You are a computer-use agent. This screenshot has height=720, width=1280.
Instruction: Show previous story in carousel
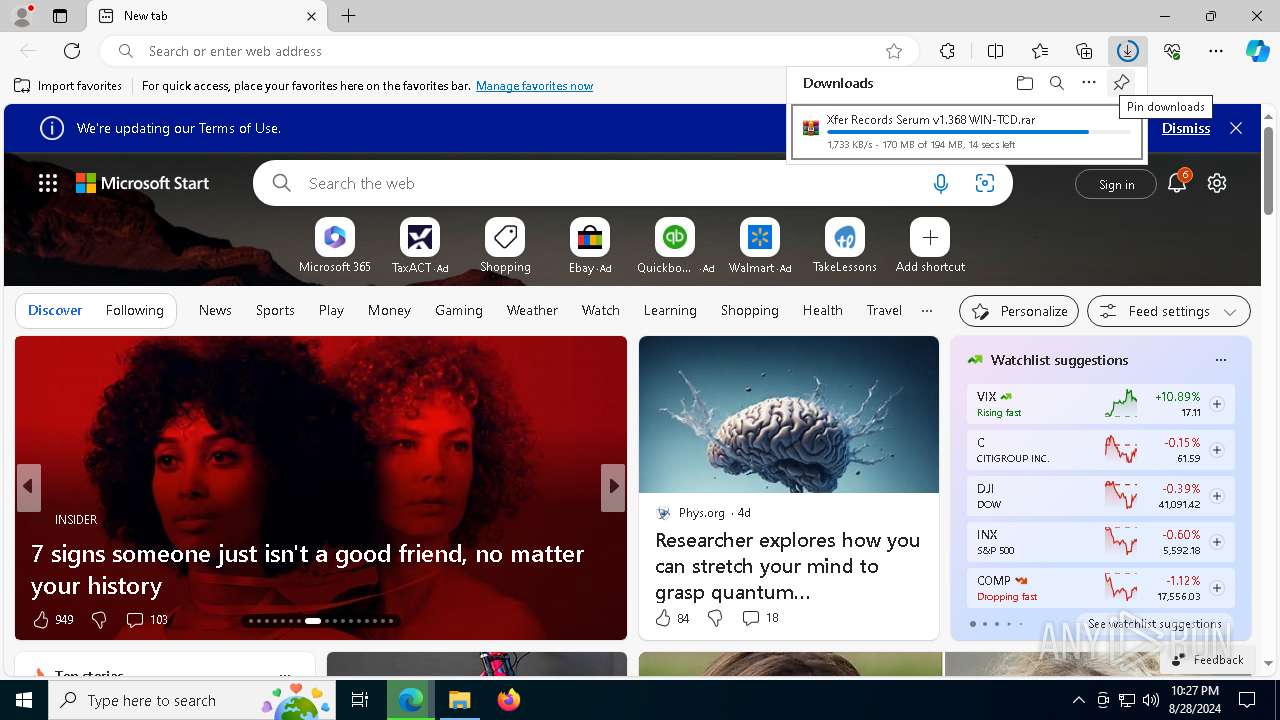coord(29,487)
